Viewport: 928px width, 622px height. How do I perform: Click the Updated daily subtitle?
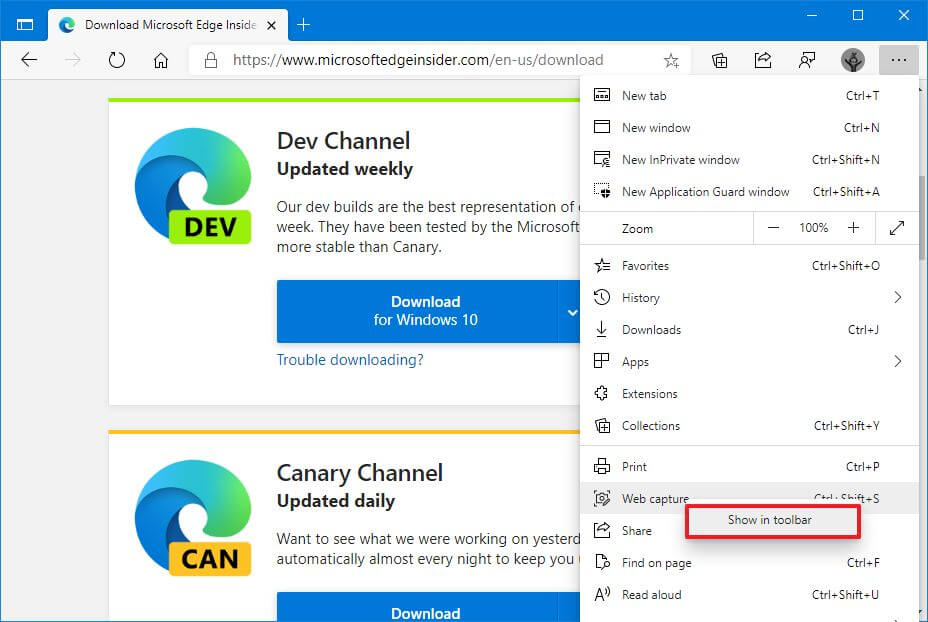(336, 501)
